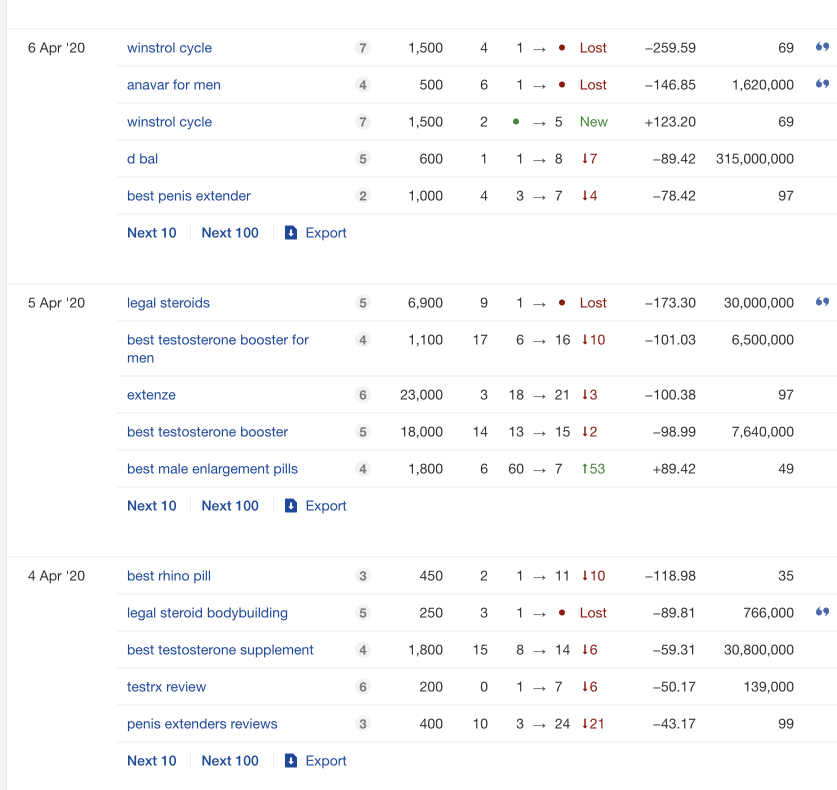The height and width of the screenshot is (790, 837).
Task: Show Next 100 under 5 Apr '20
Action: coord(230,505)
